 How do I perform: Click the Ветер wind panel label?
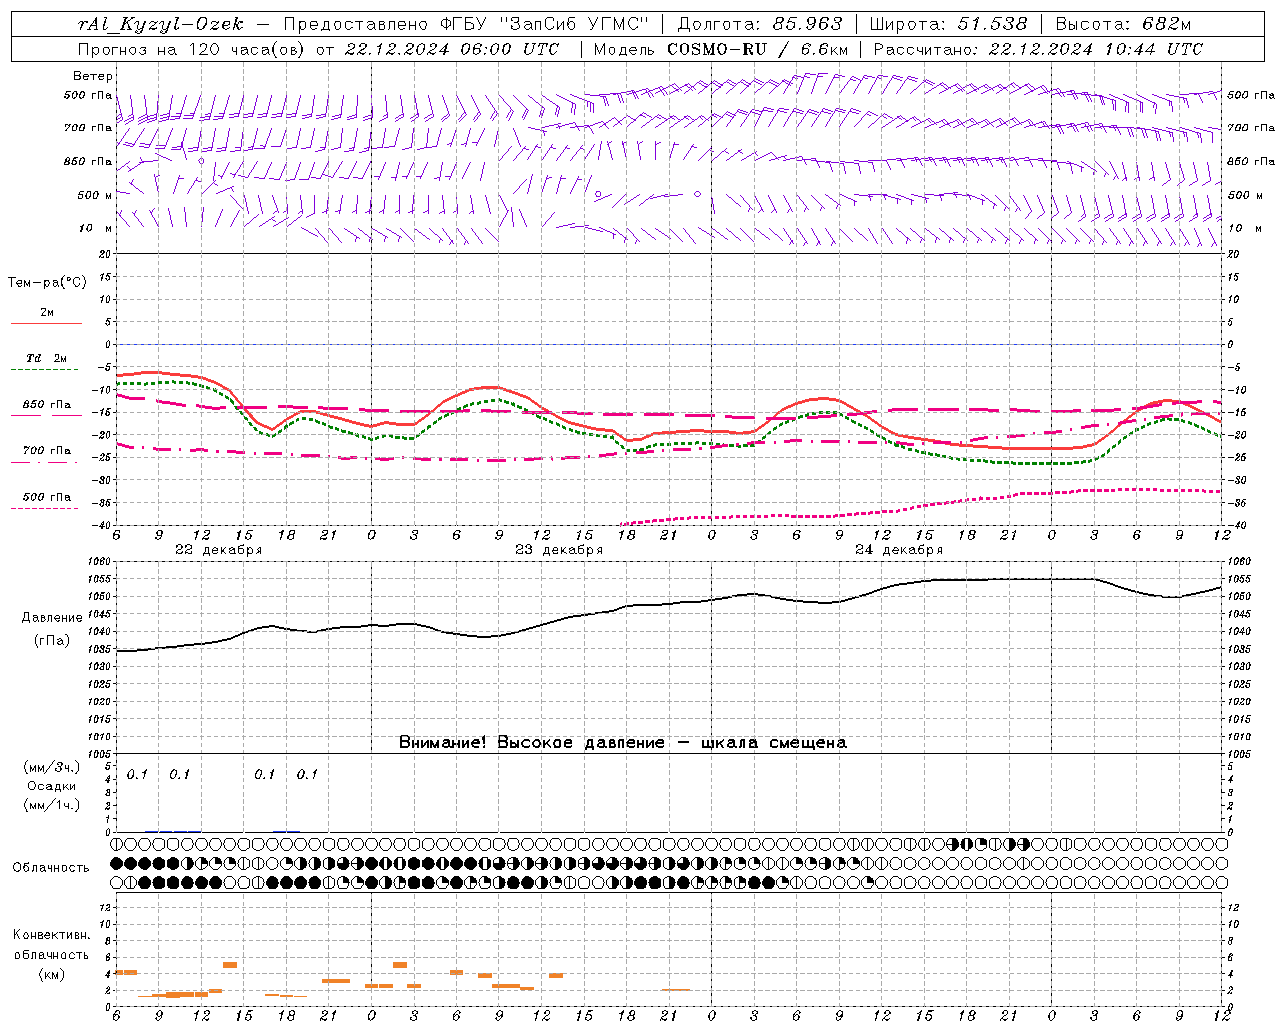93,76
